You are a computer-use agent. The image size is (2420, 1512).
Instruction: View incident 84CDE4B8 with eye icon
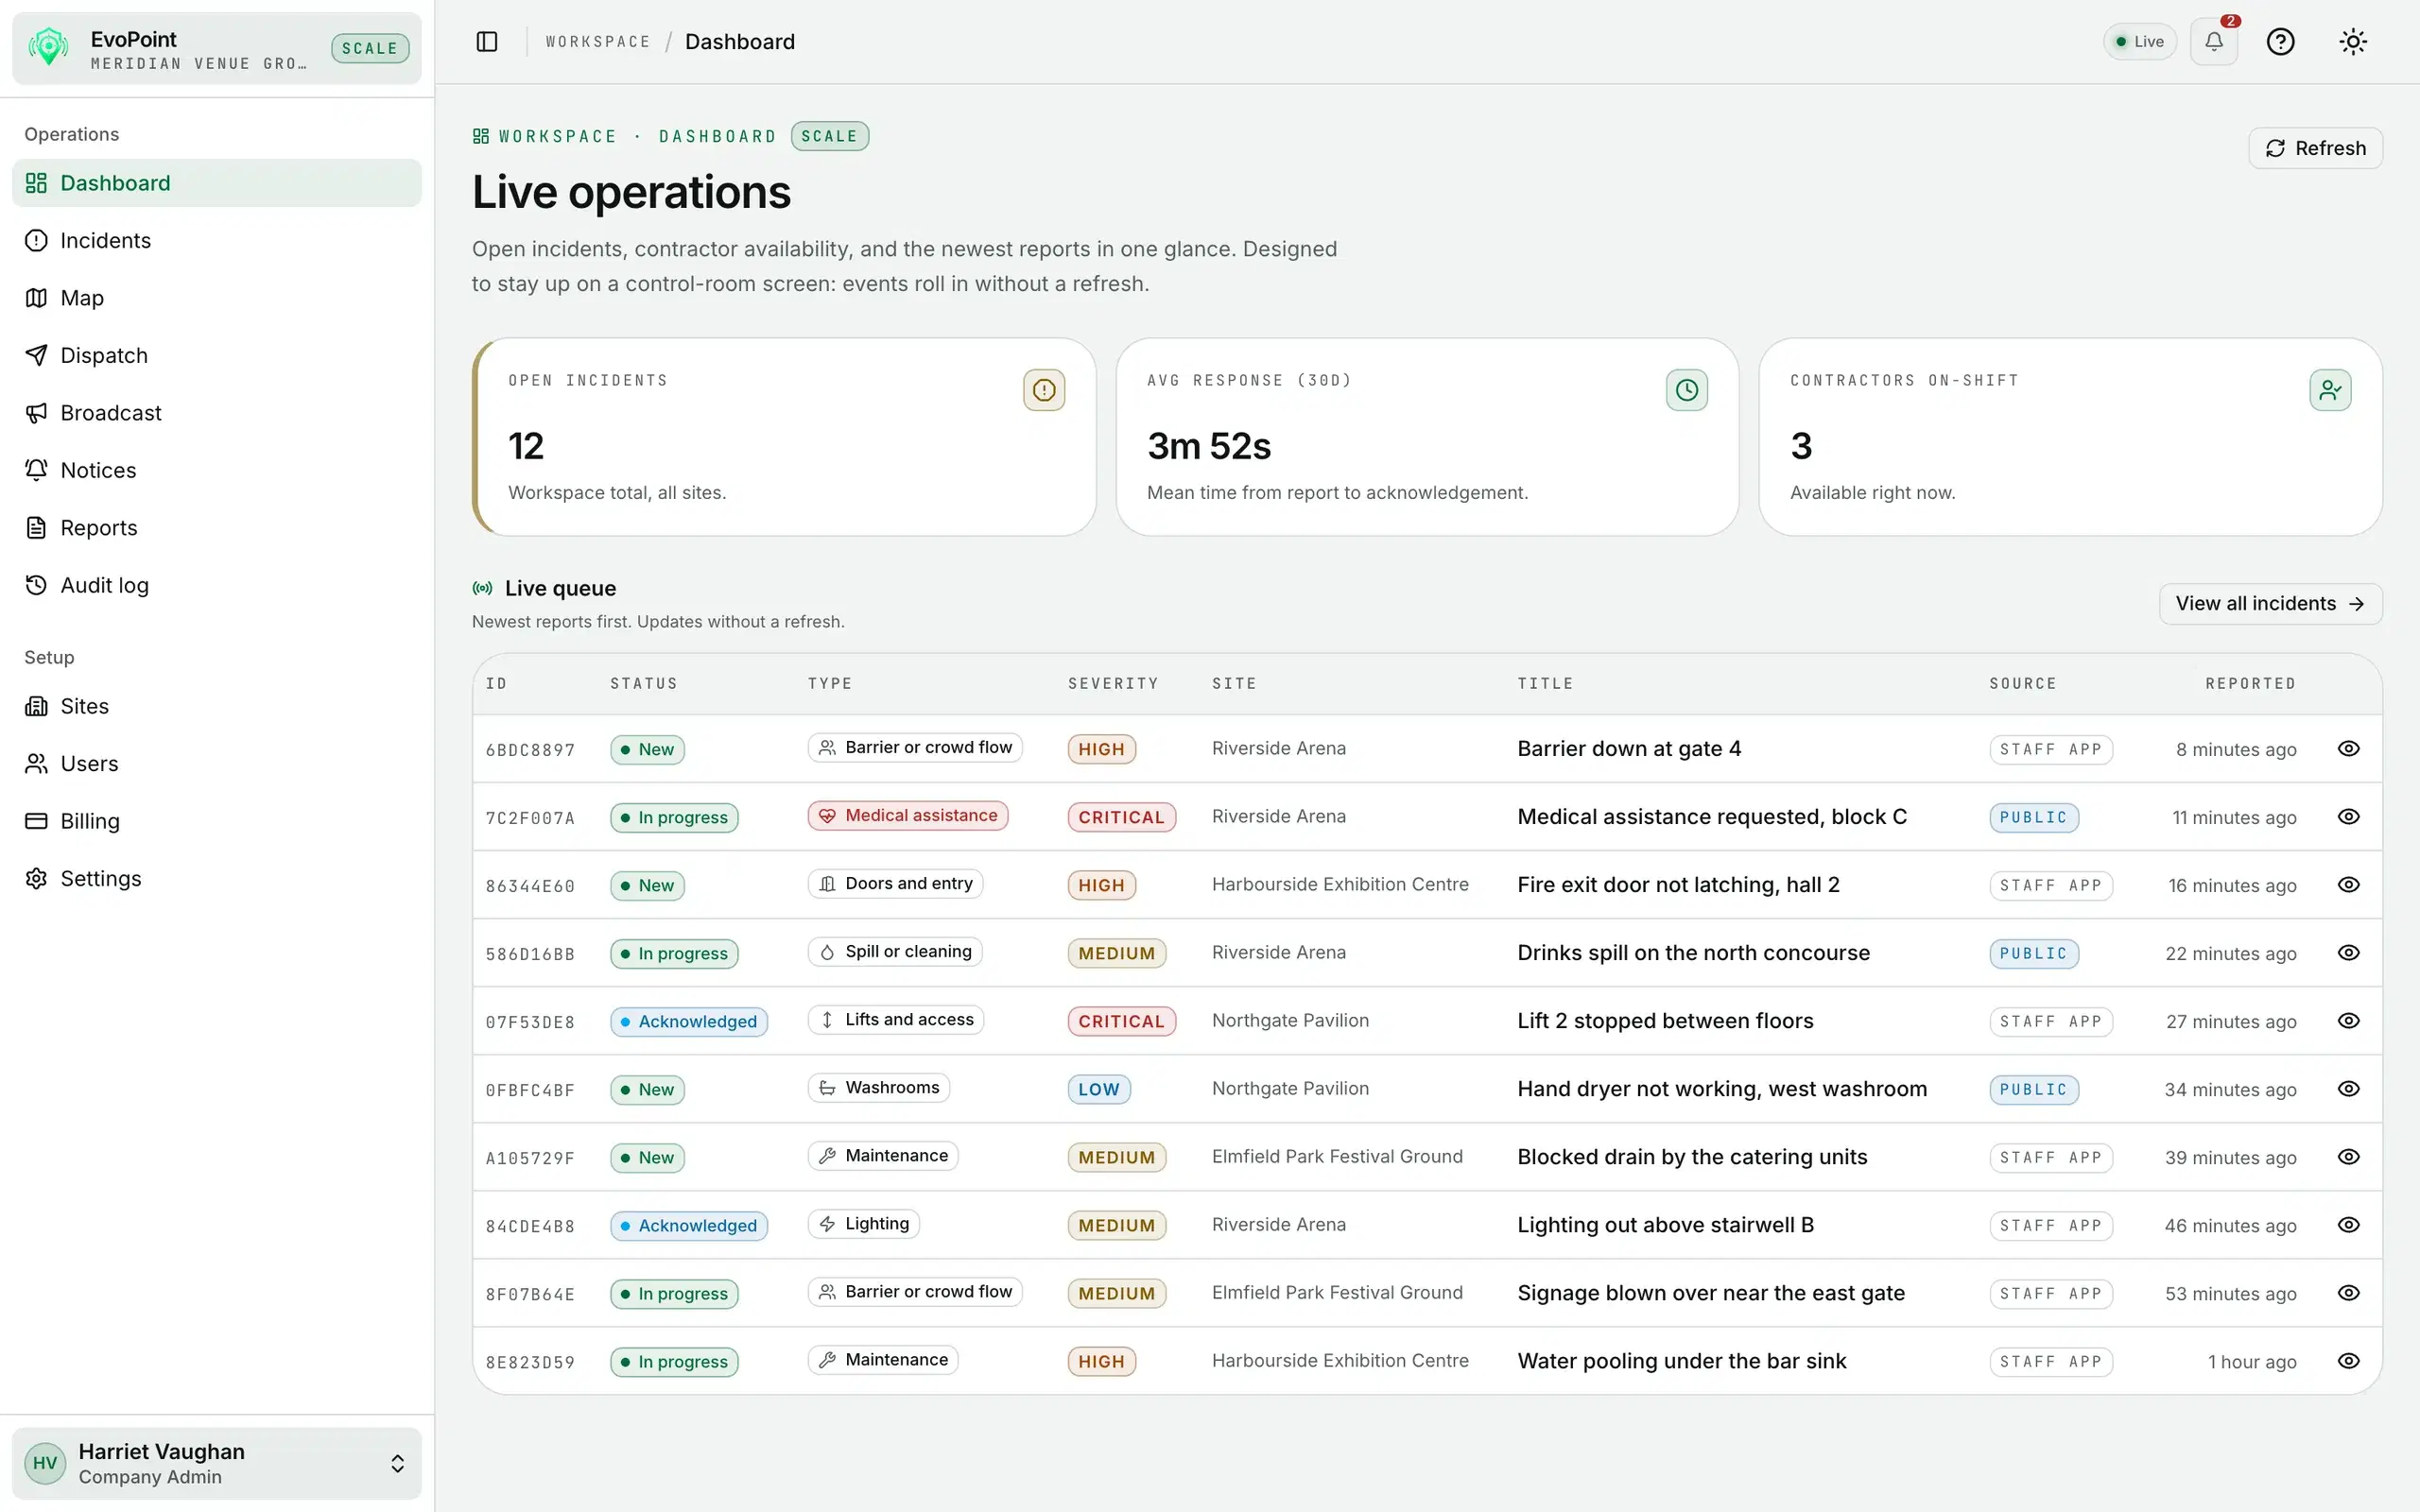(2349, 1224)
